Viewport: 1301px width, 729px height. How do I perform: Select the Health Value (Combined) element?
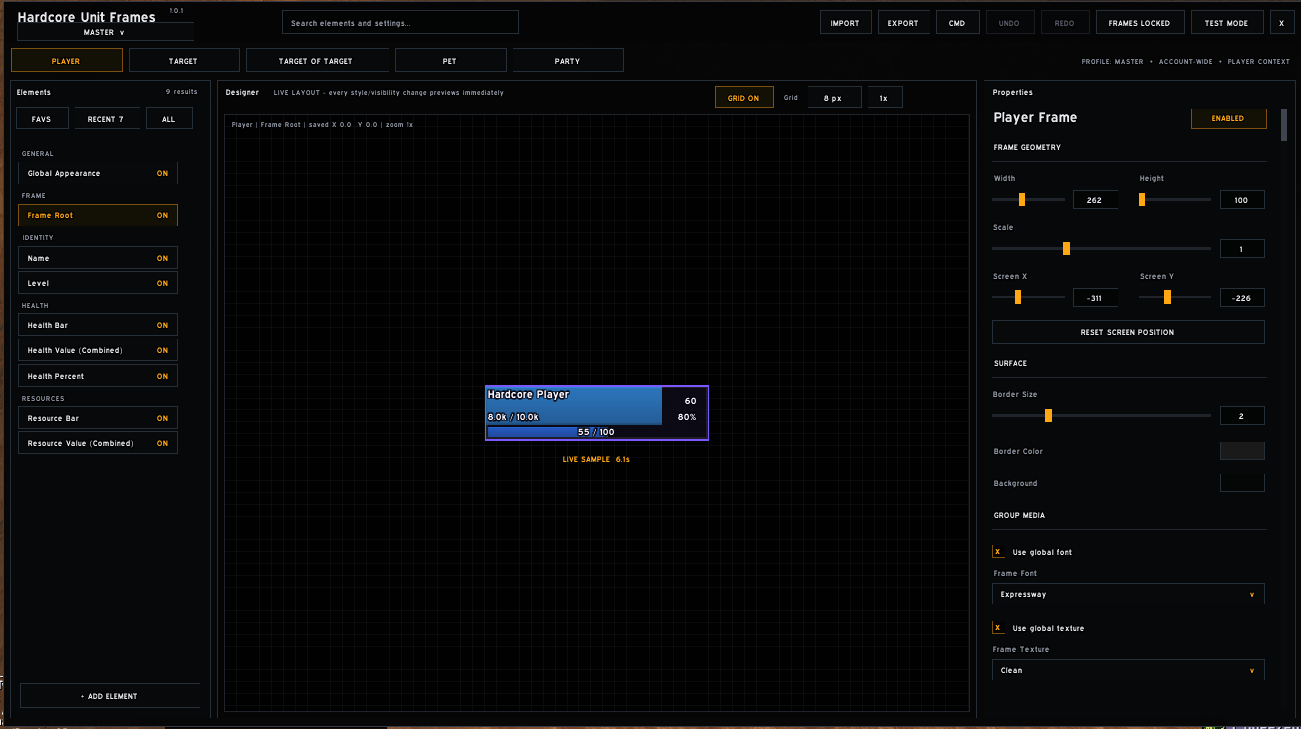tap(98, 350)
